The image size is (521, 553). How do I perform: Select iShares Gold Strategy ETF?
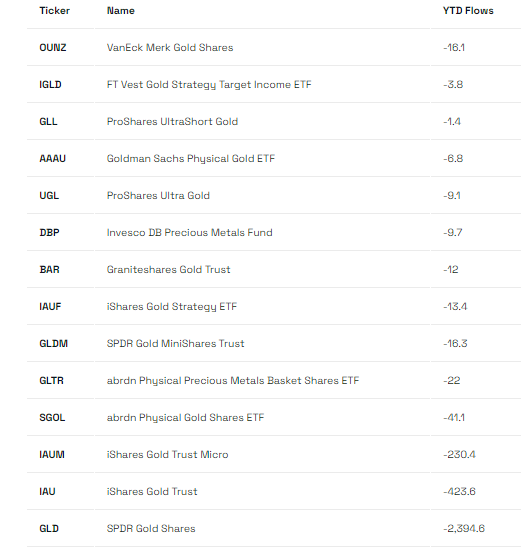click(x=172, y=307)
